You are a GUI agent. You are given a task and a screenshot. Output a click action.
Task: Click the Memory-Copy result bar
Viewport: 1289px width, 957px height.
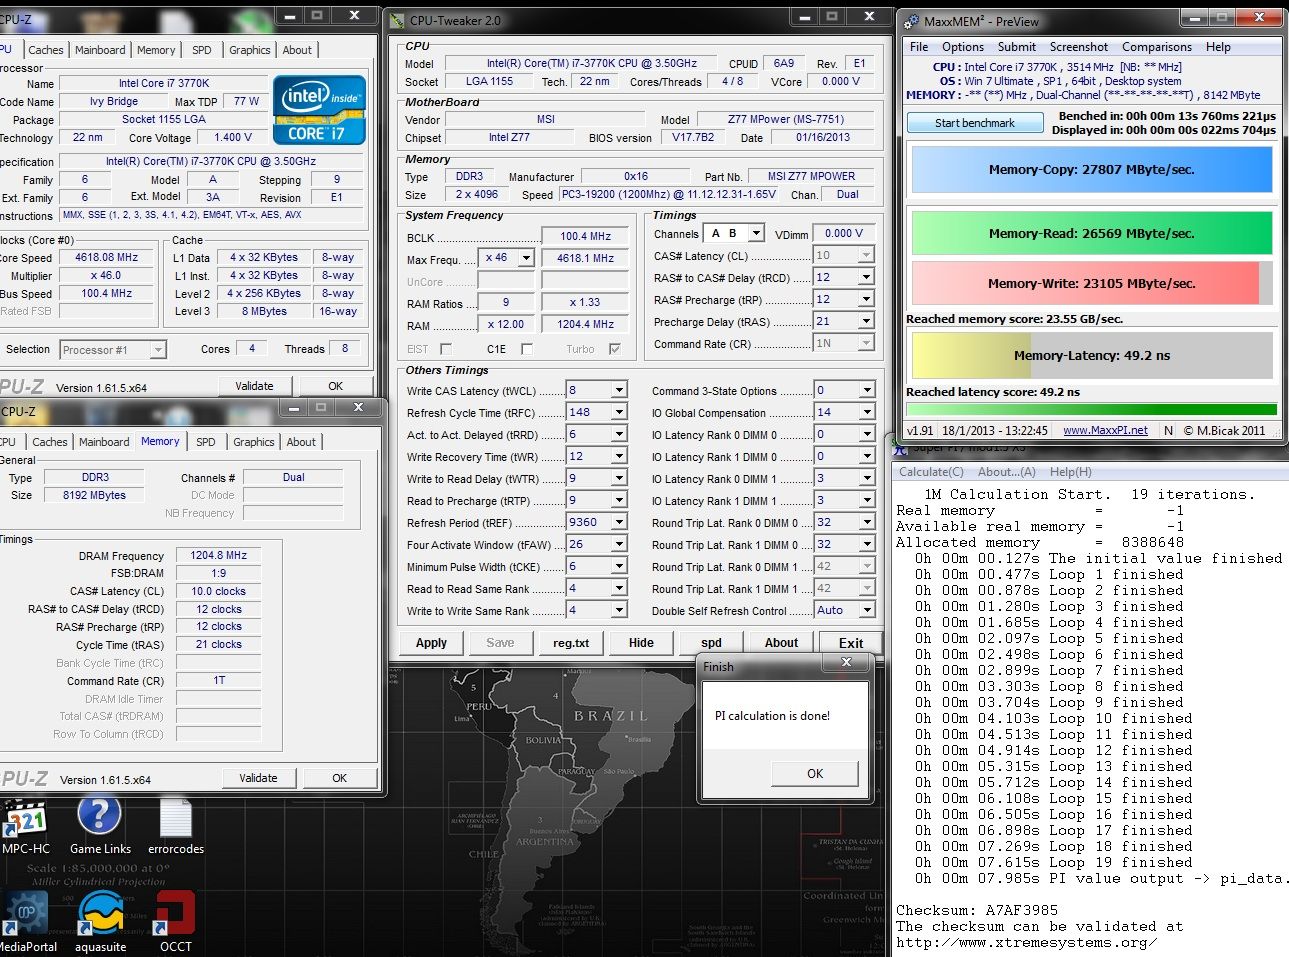tap(1091, 170)
